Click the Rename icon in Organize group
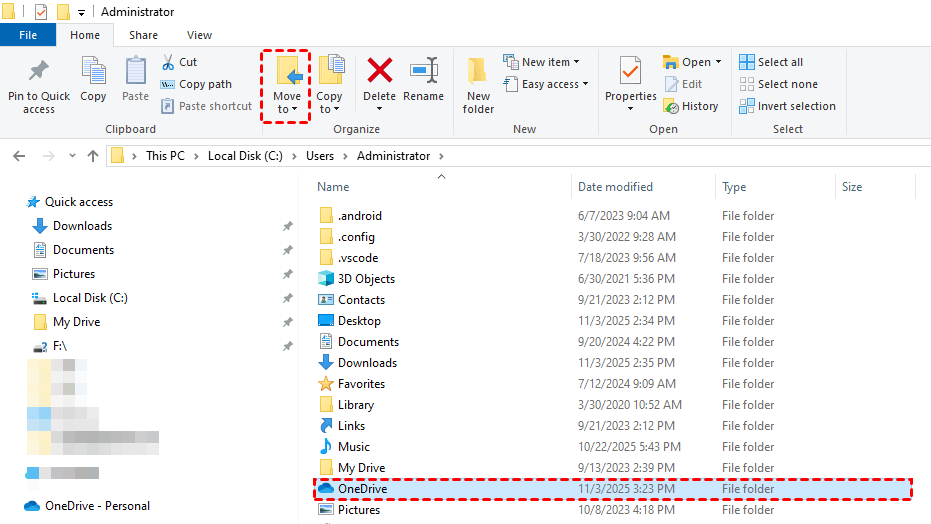 click(423, 70)
